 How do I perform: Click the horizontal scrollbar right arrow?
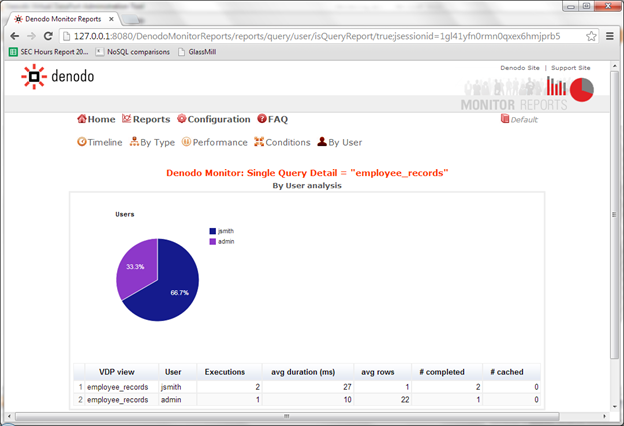tap(604, 416)
